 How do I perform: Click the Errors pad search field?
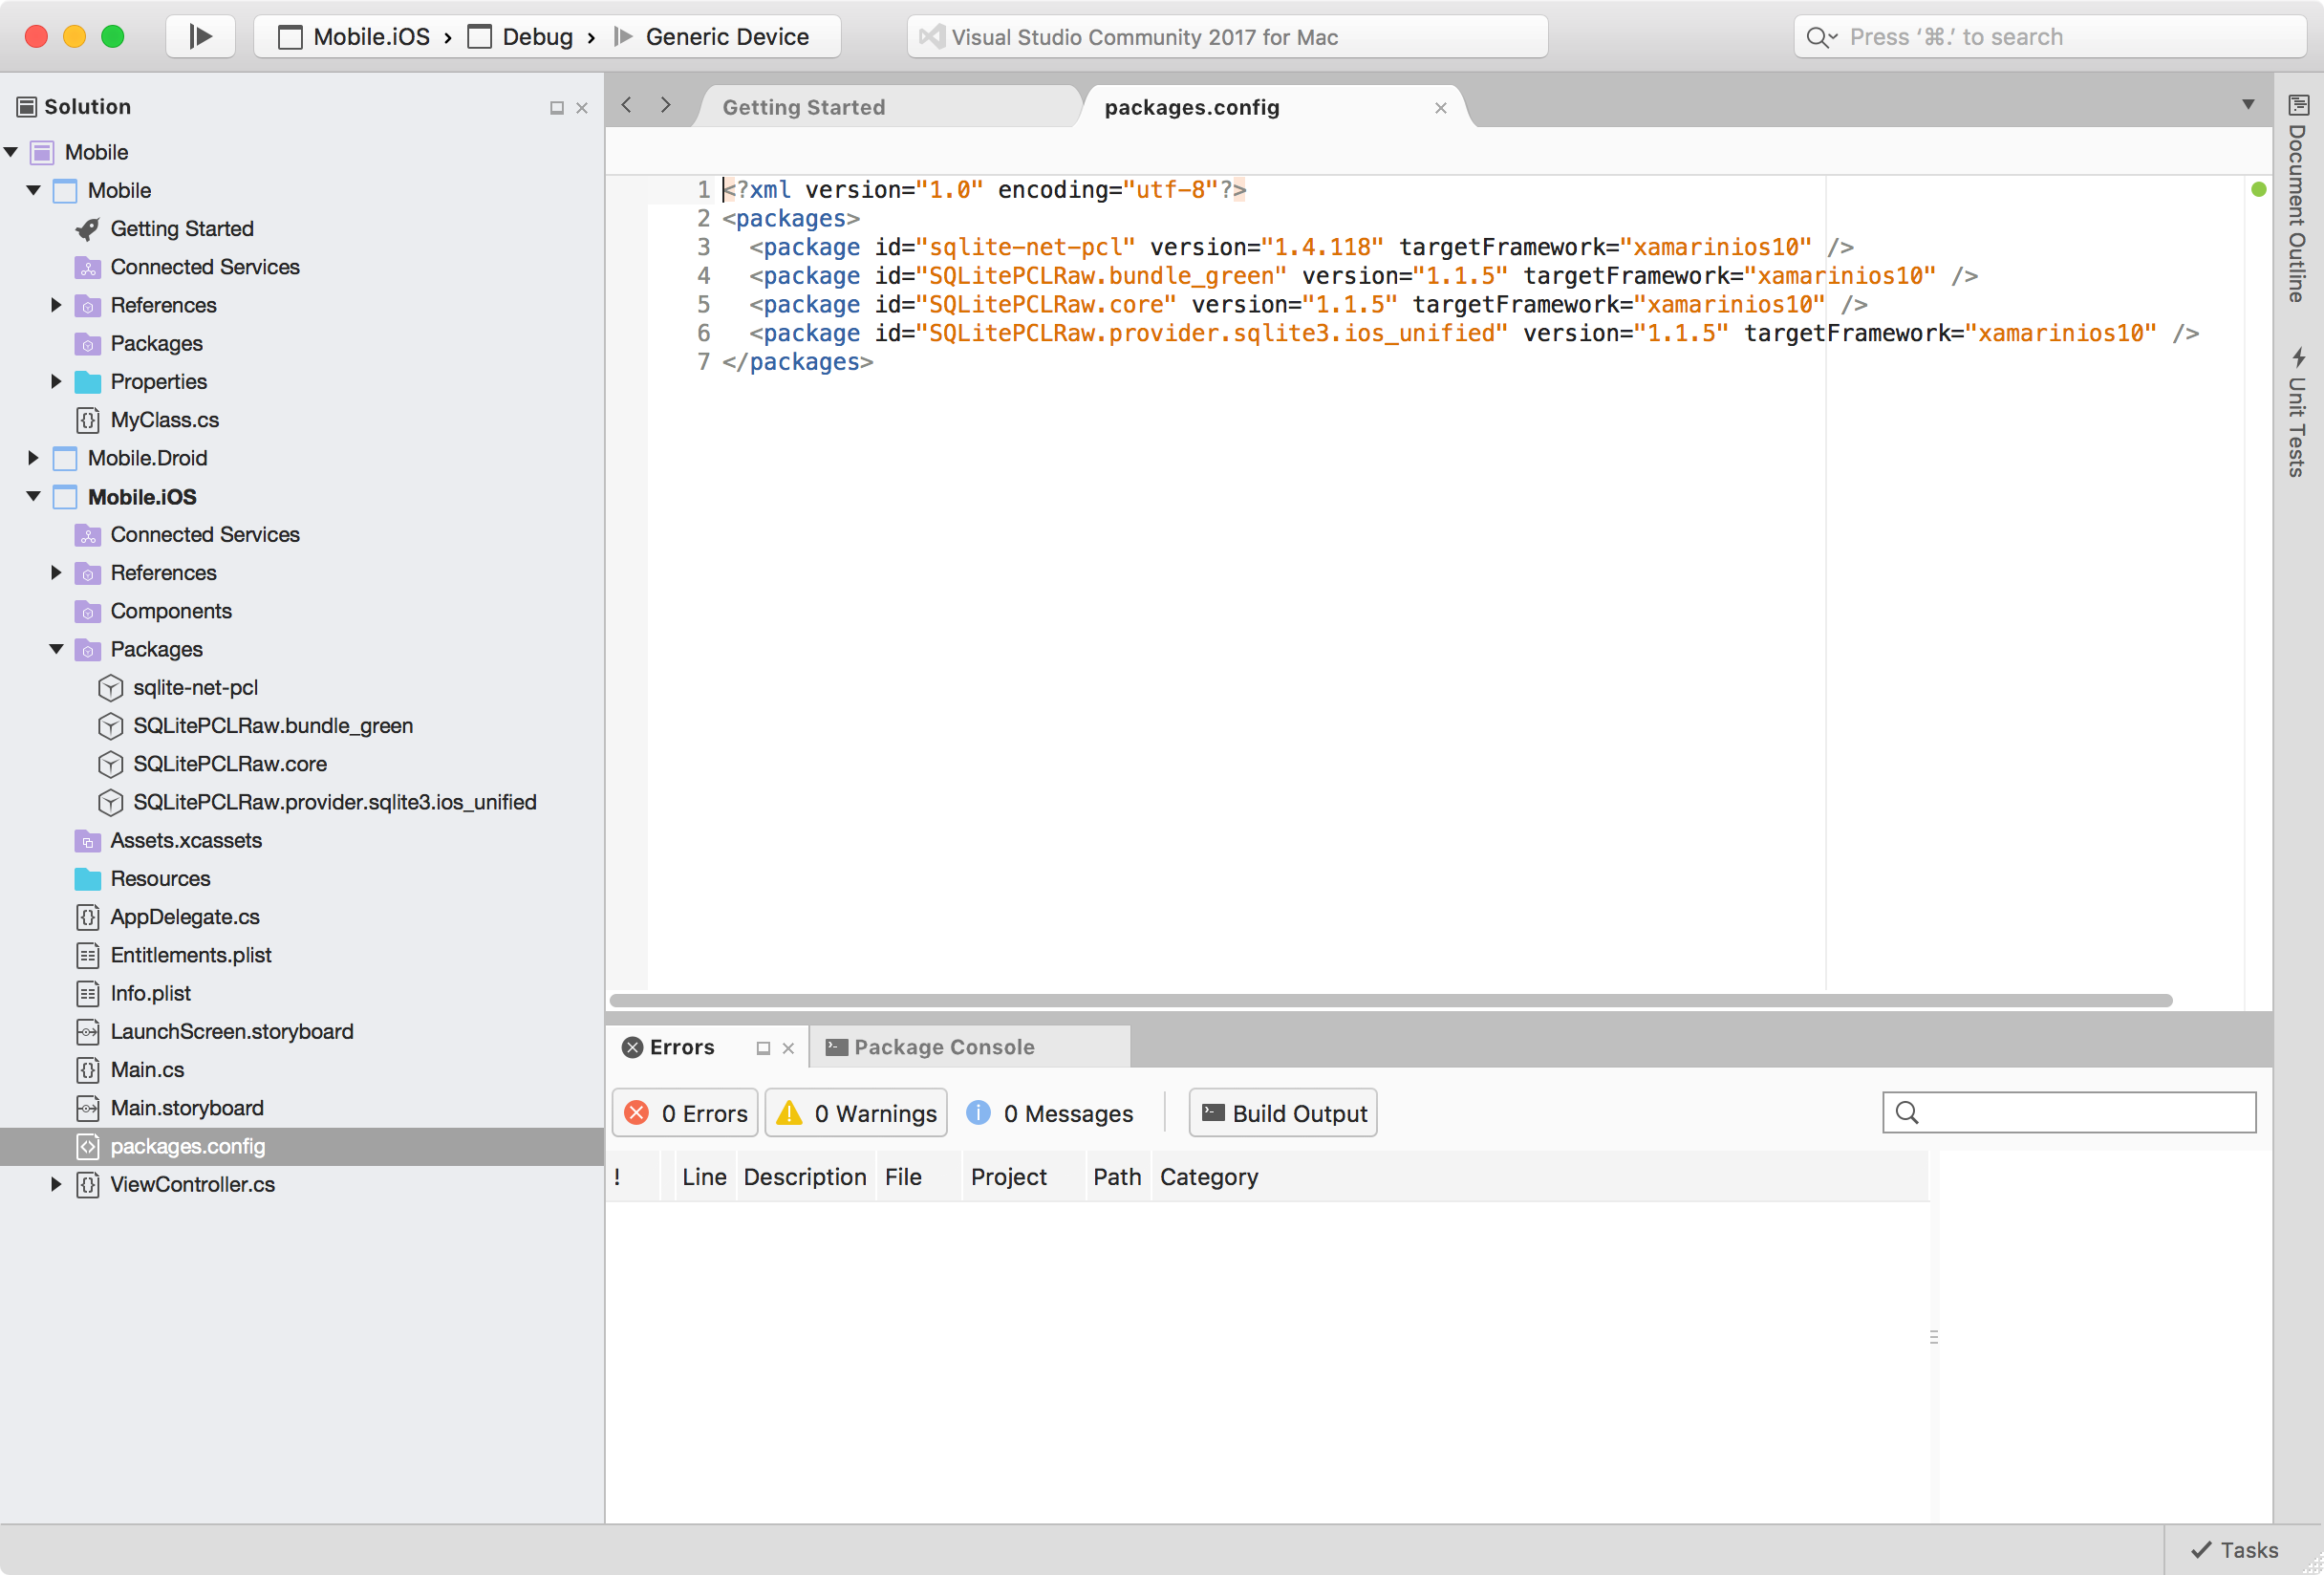click(x=2069, y=1113)
